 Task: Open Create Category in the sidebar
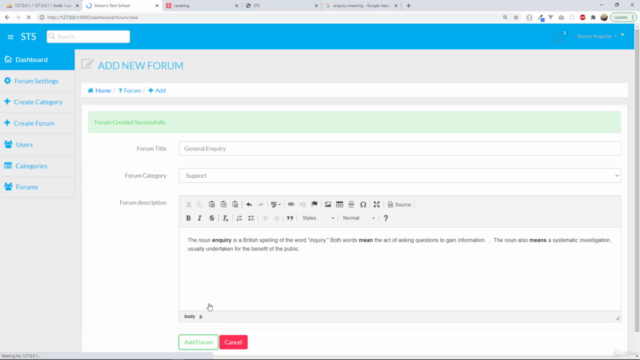click(37, 102)
